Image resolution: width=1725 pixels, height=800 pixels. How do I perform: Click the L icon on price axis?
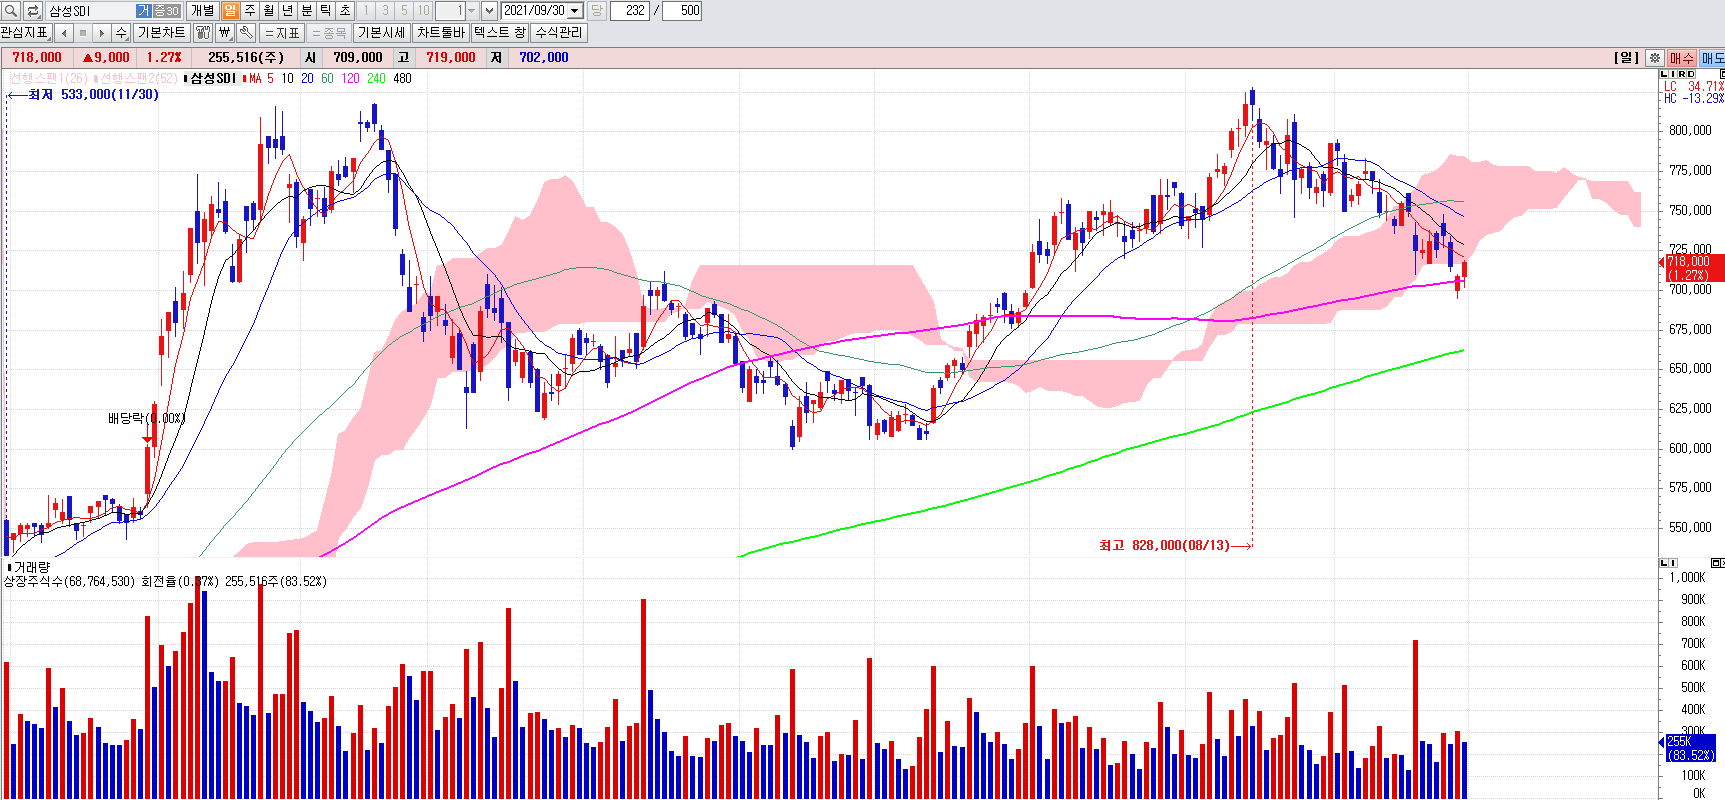pos(1664,74)
